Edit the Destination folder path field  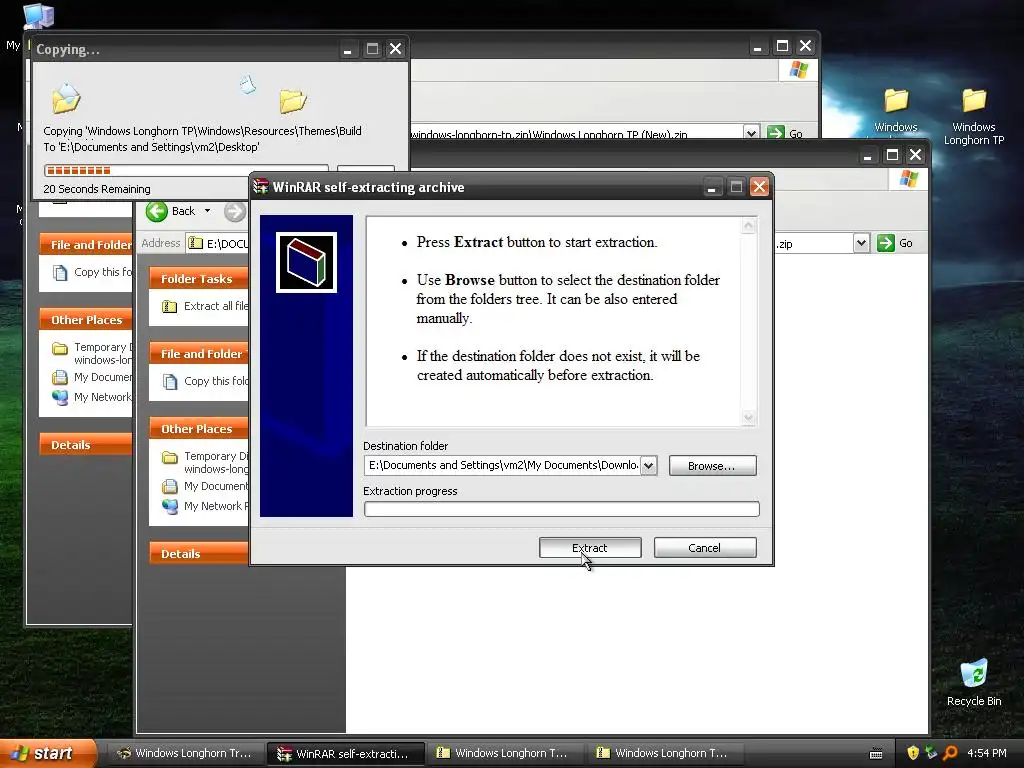tap(502, 466)
